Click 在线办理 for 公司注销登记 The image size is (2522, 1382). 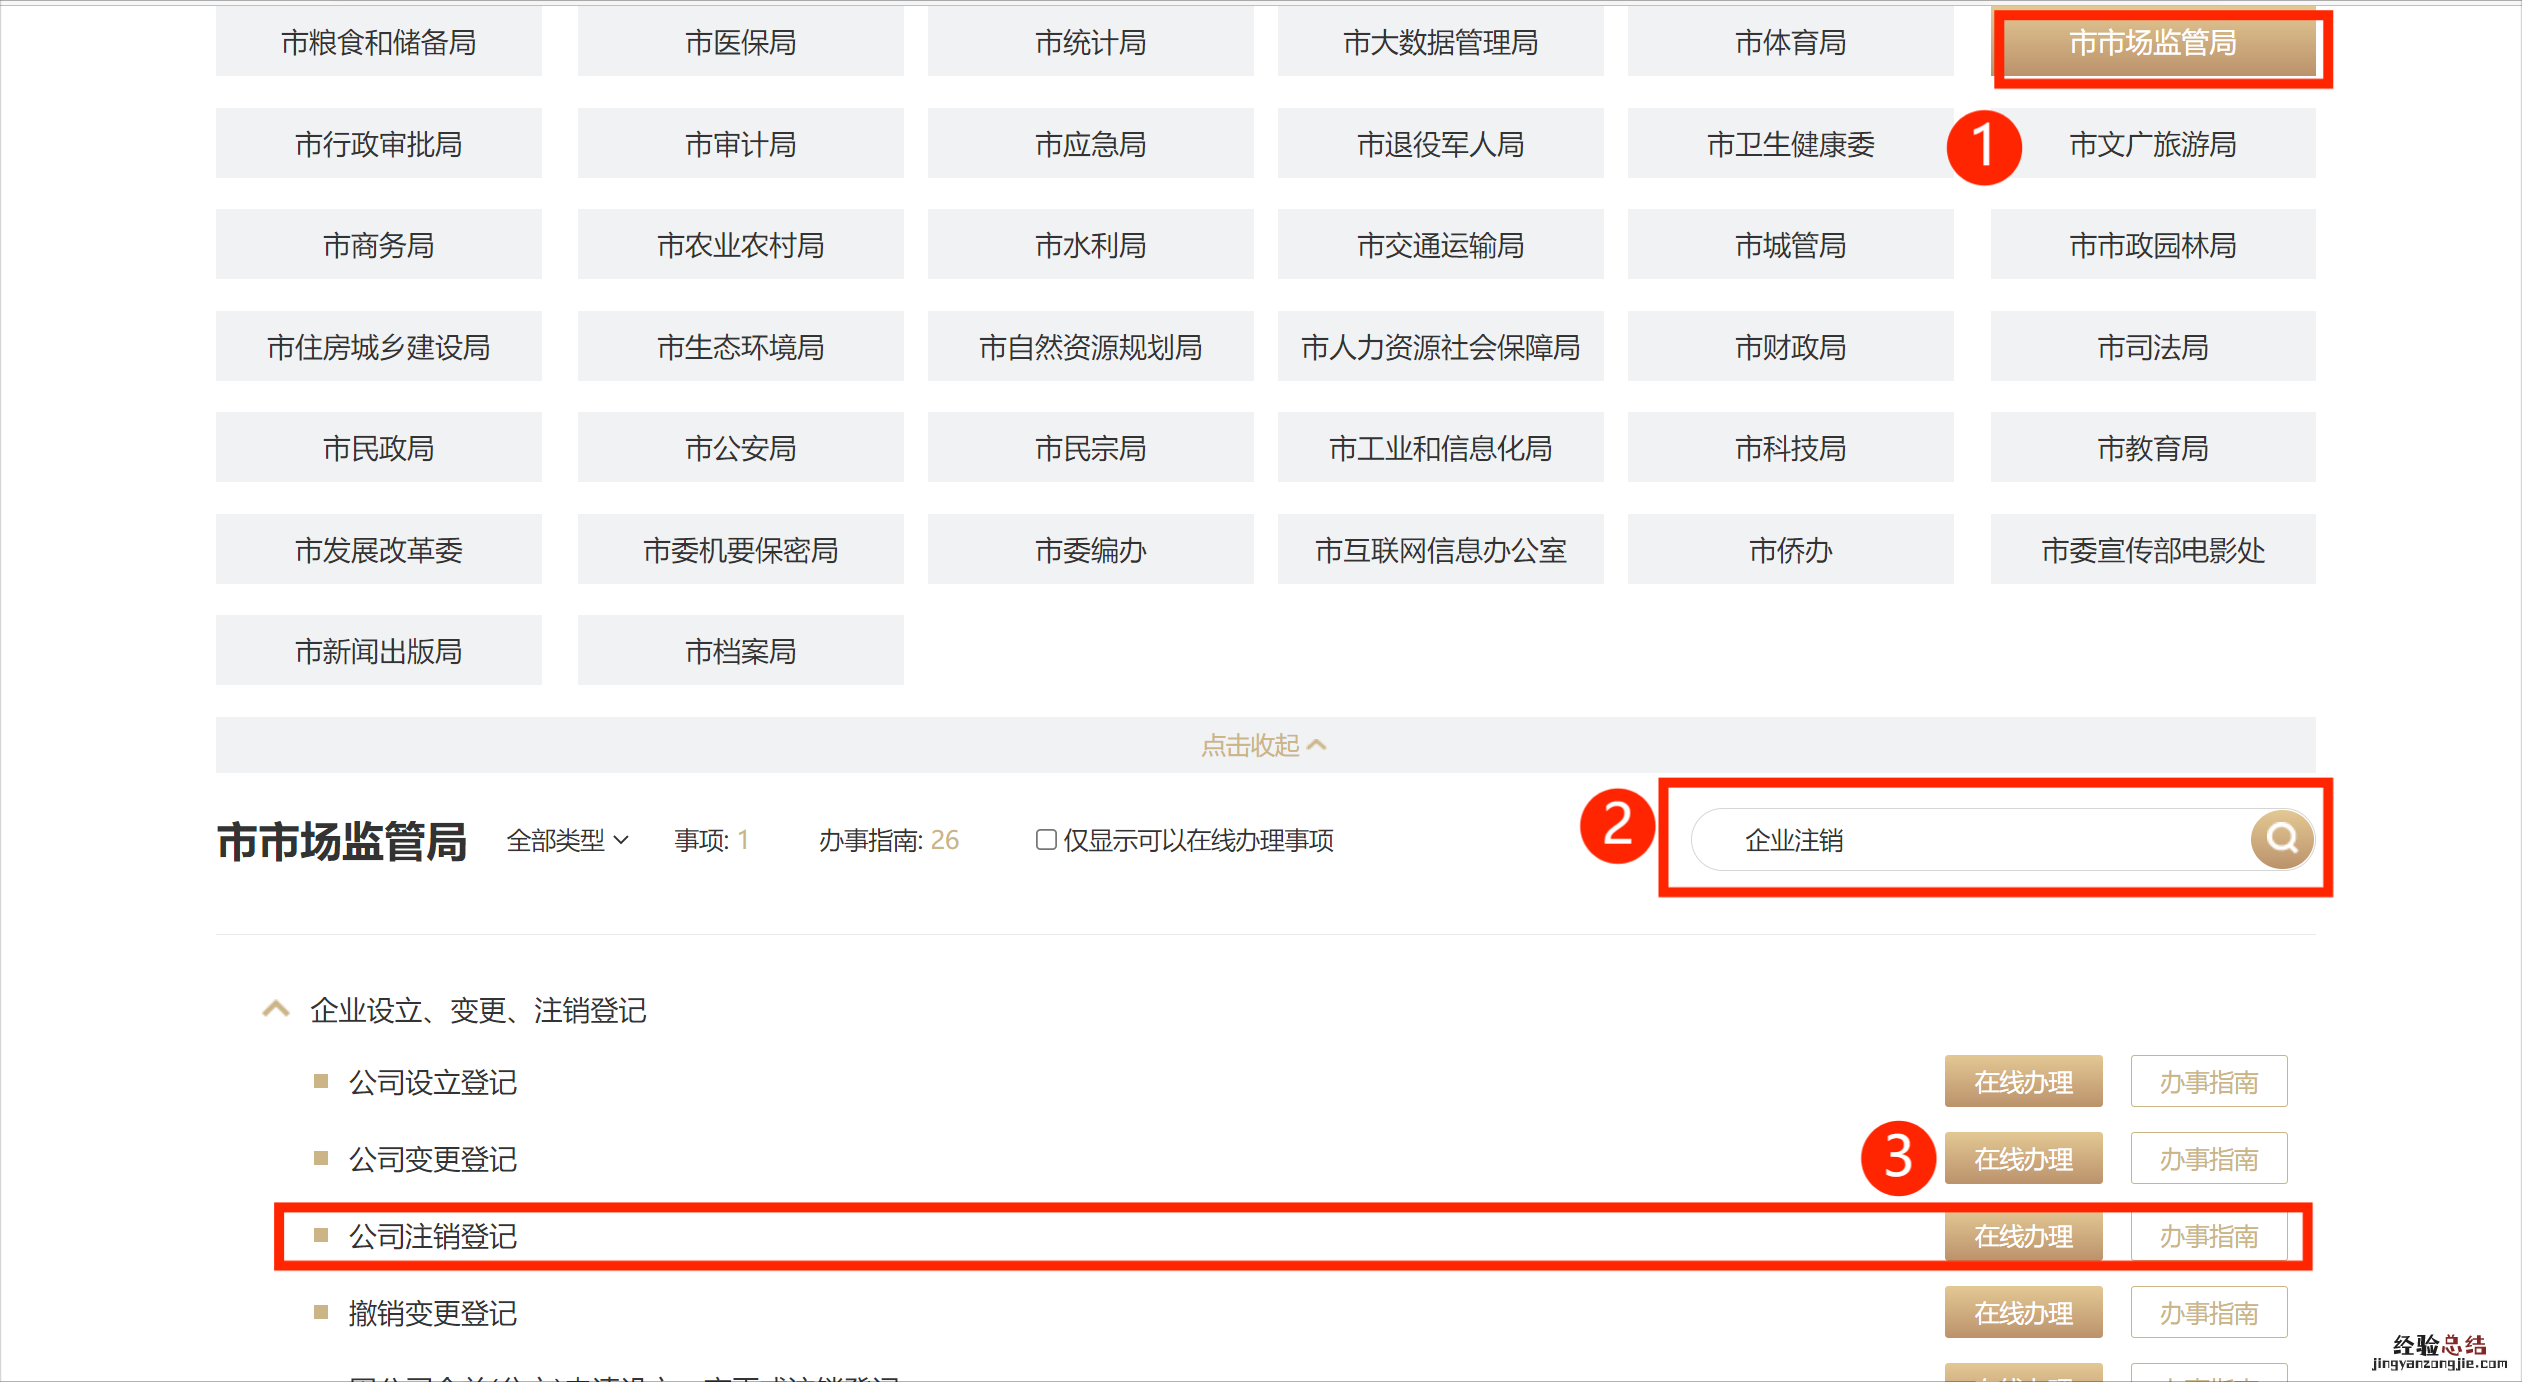[2022, 1236]
